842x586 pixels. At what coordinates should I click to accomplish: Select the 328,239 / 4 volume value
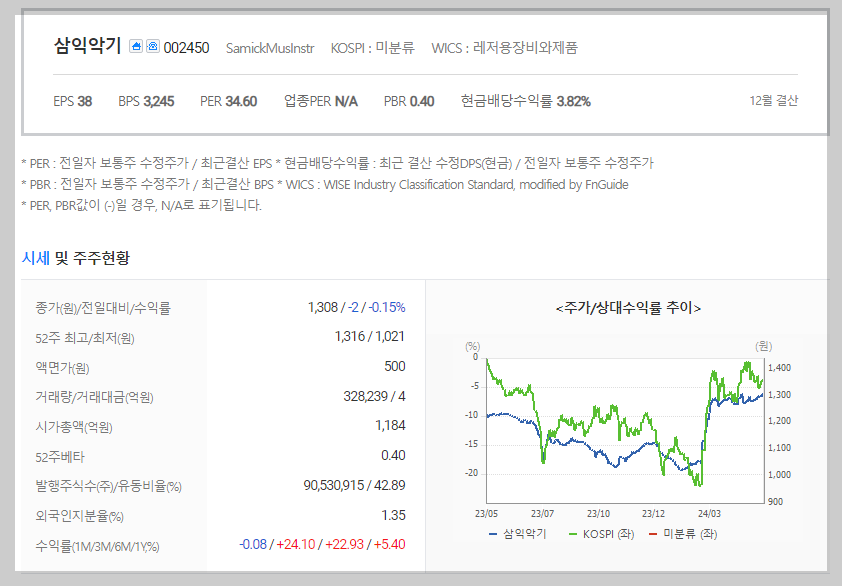click(x=374, y=396)
